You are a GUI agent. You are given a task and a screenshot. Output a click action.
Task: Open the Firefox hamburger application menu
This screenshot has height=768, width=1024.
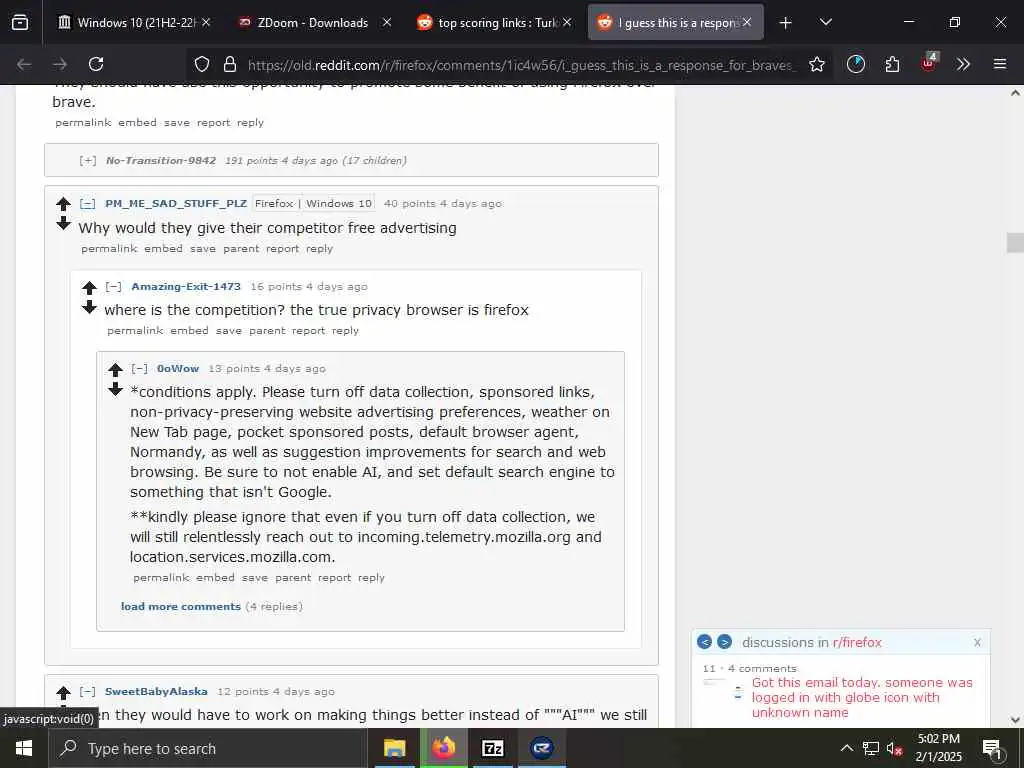999,64
